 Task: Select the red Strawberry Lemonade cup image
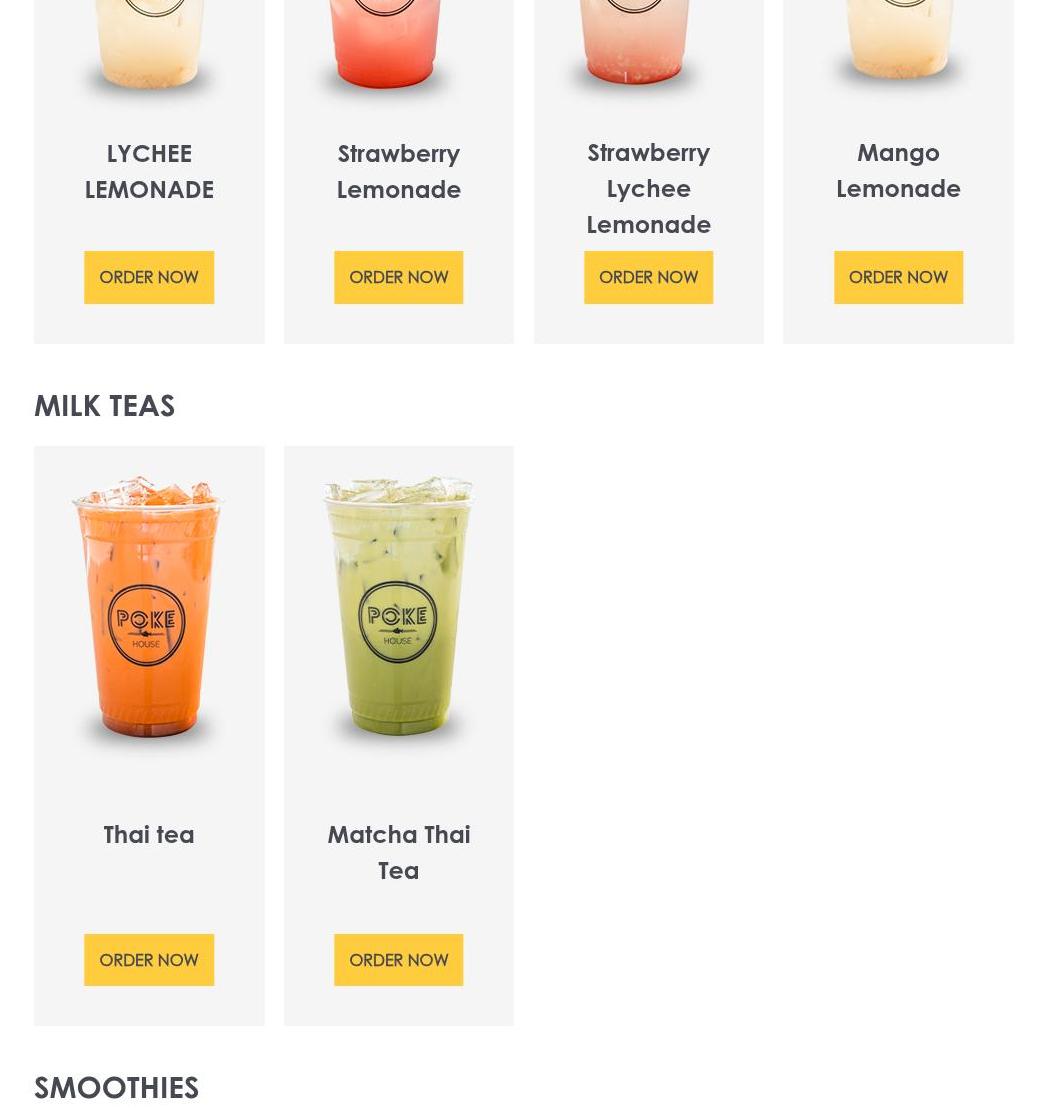385,43
